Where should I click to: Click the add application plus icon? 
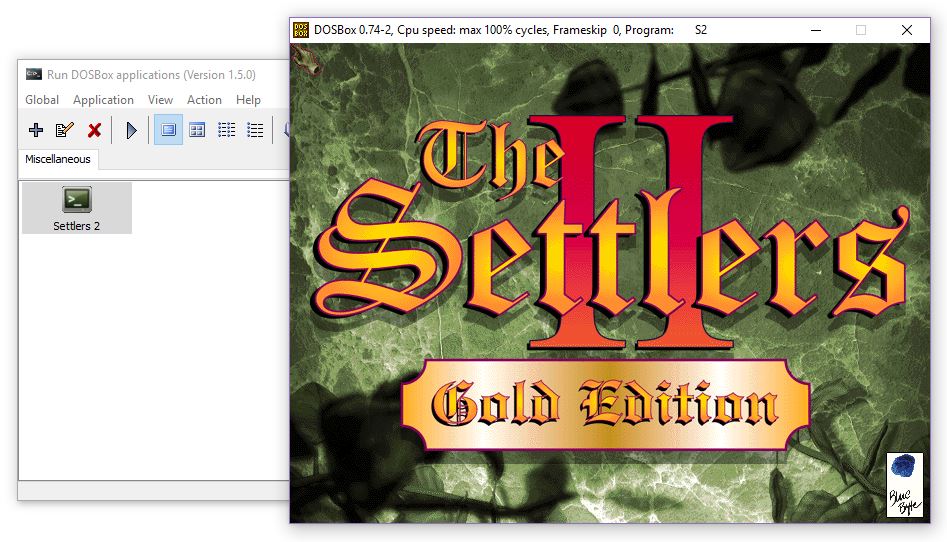pyautogui.click(x=36, y=130)
